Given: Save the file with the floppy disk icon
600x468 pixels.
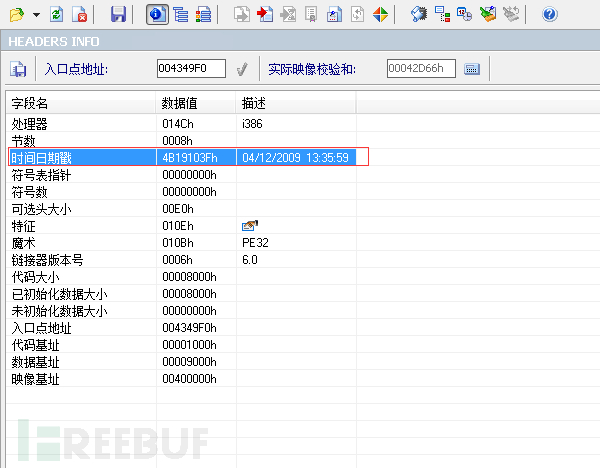Looking at the screenshot, I should [118, 15].
